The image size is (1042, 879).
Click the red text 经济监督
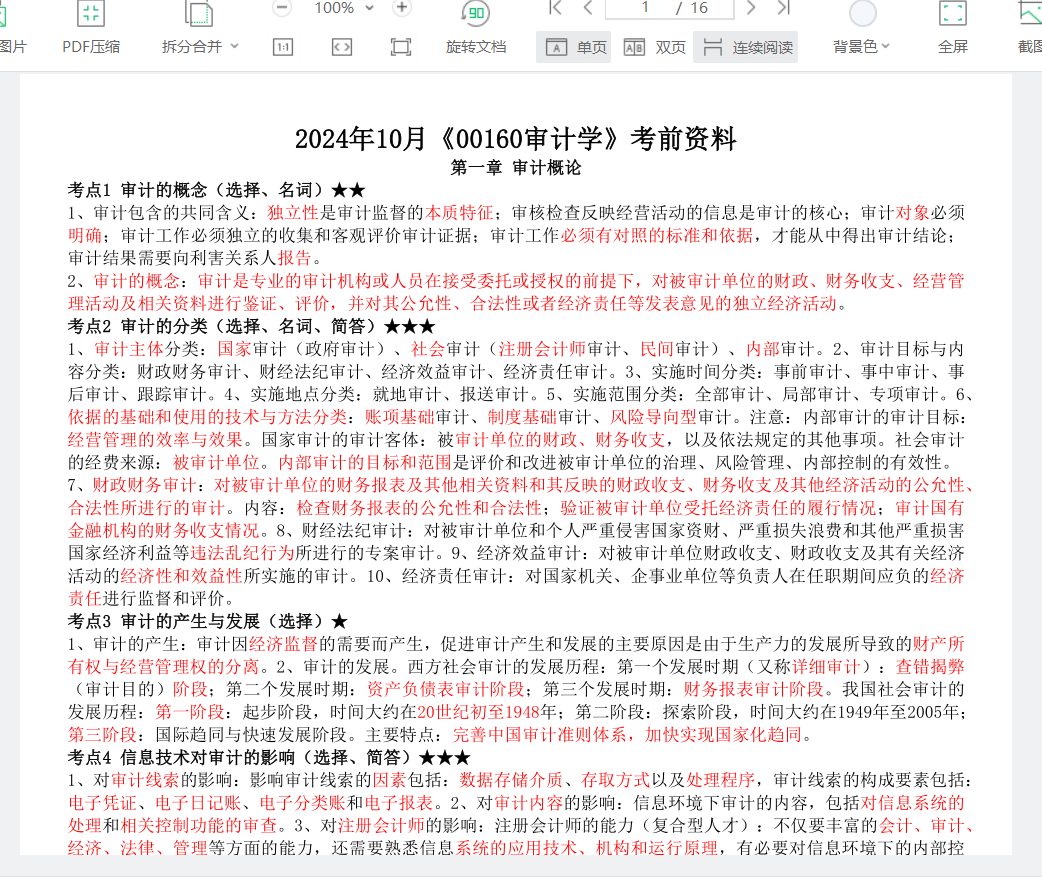tap(283, 644)
